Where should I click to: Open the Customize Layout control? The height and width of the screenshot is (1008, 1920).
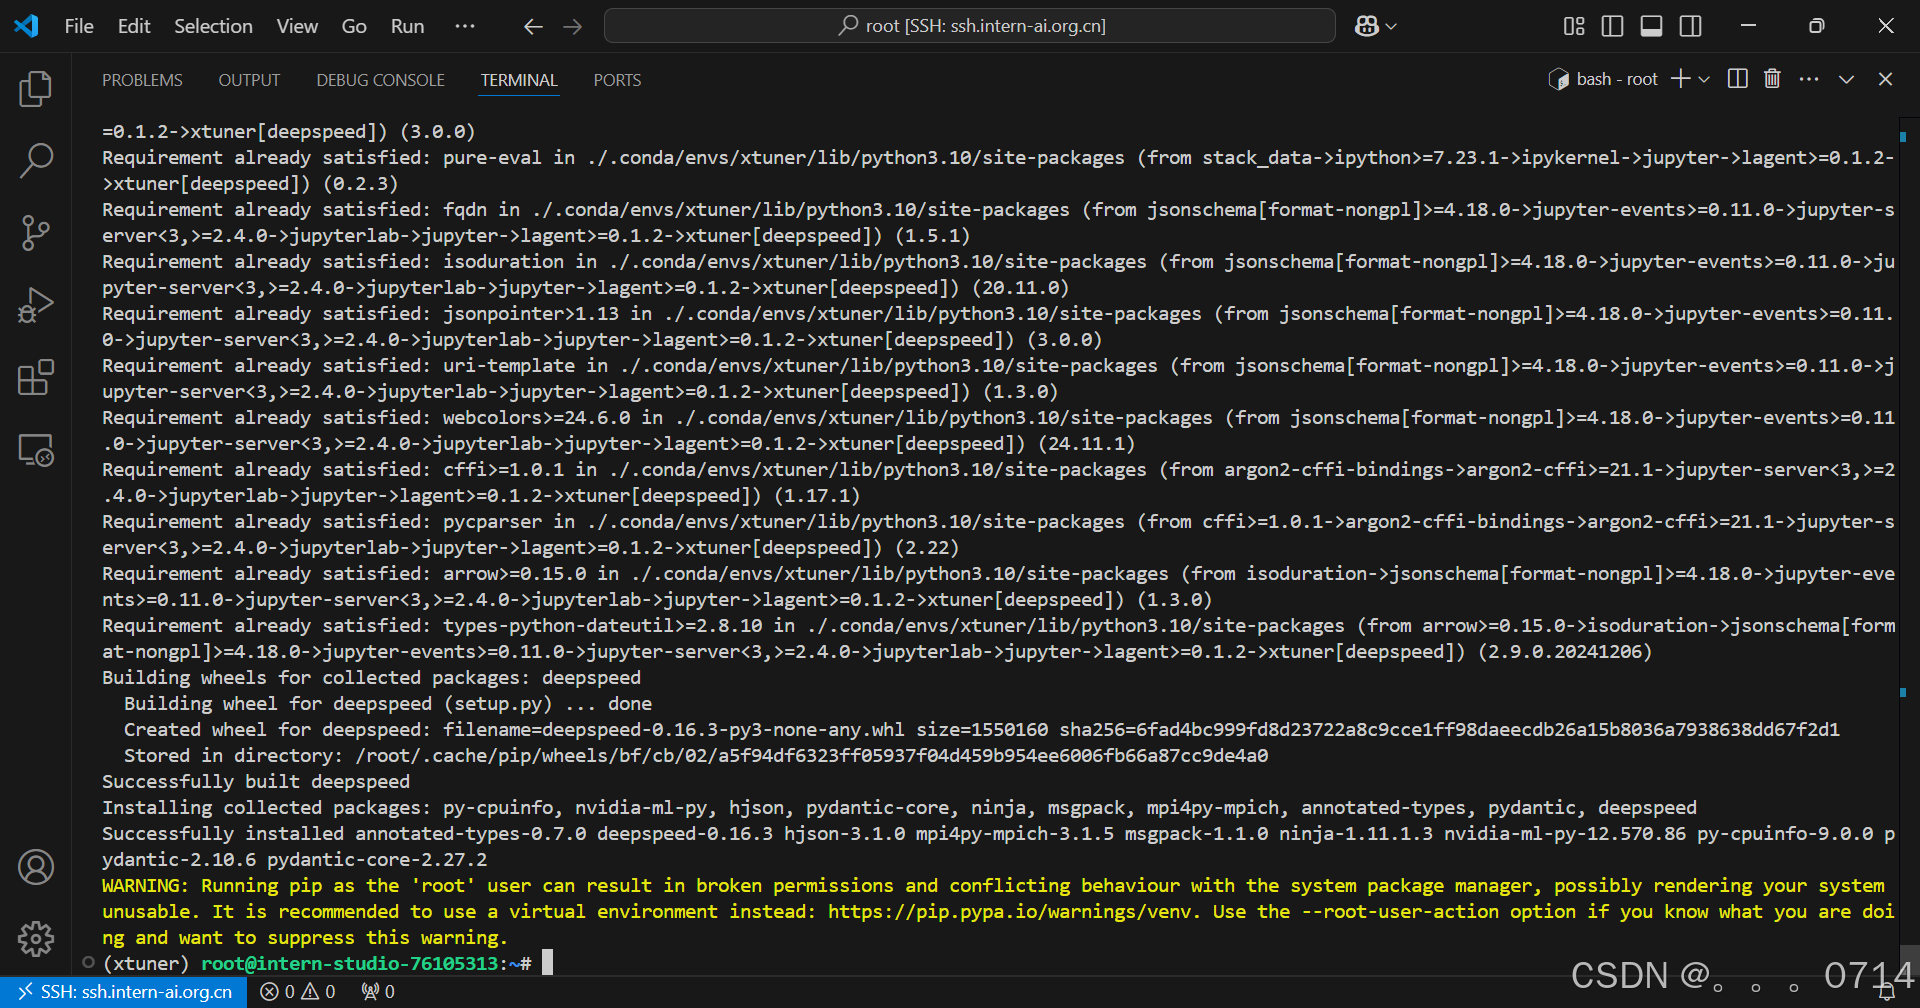[x=1574, y=26]
